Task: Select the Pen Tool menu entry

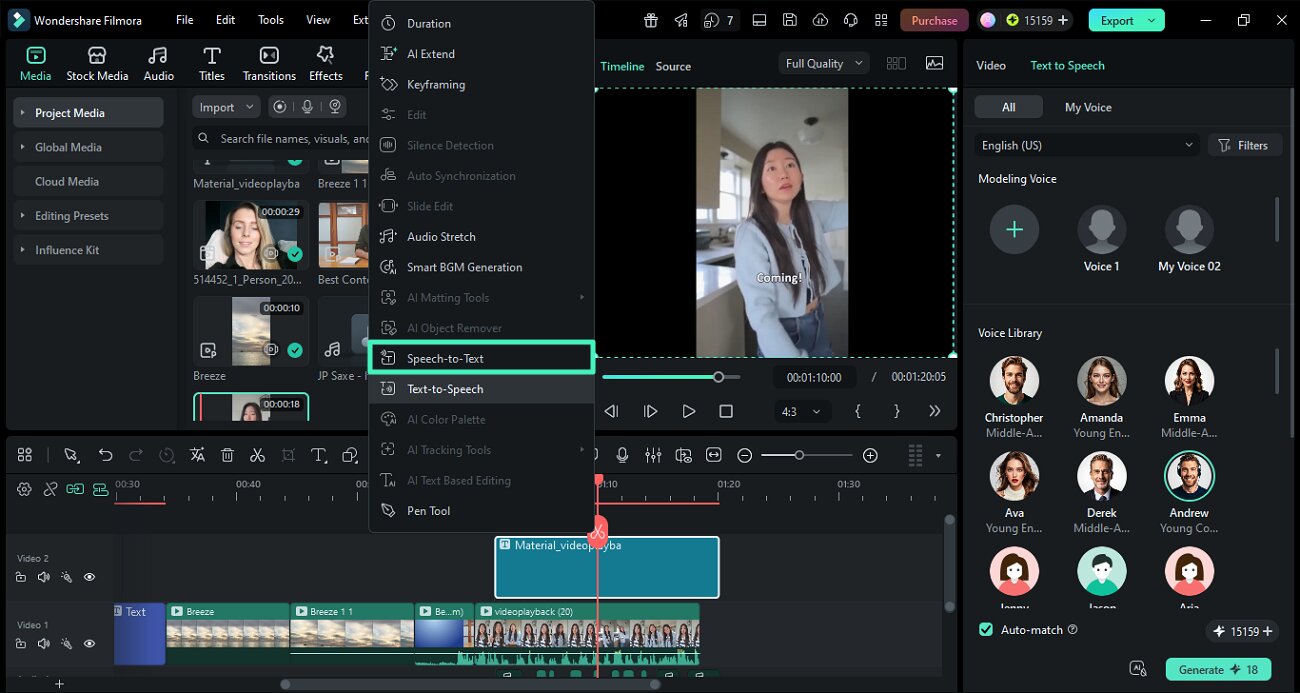Action: tap(481, 511)
